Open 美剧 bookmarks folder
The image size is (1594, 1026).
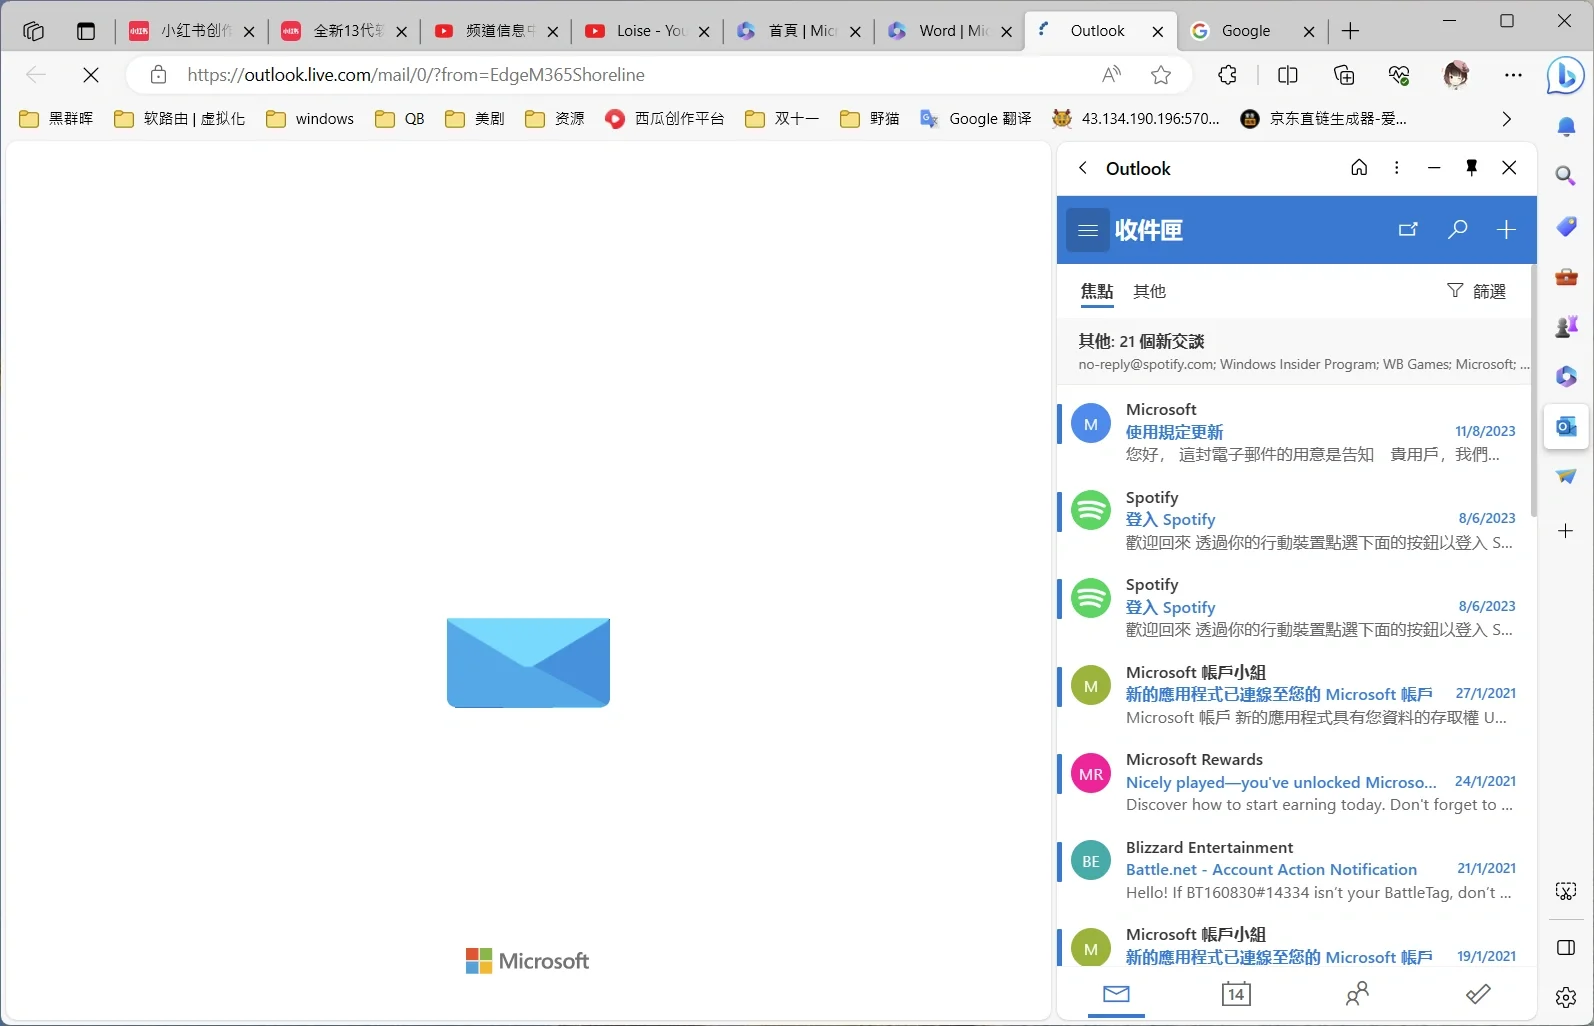pos(475,119)
